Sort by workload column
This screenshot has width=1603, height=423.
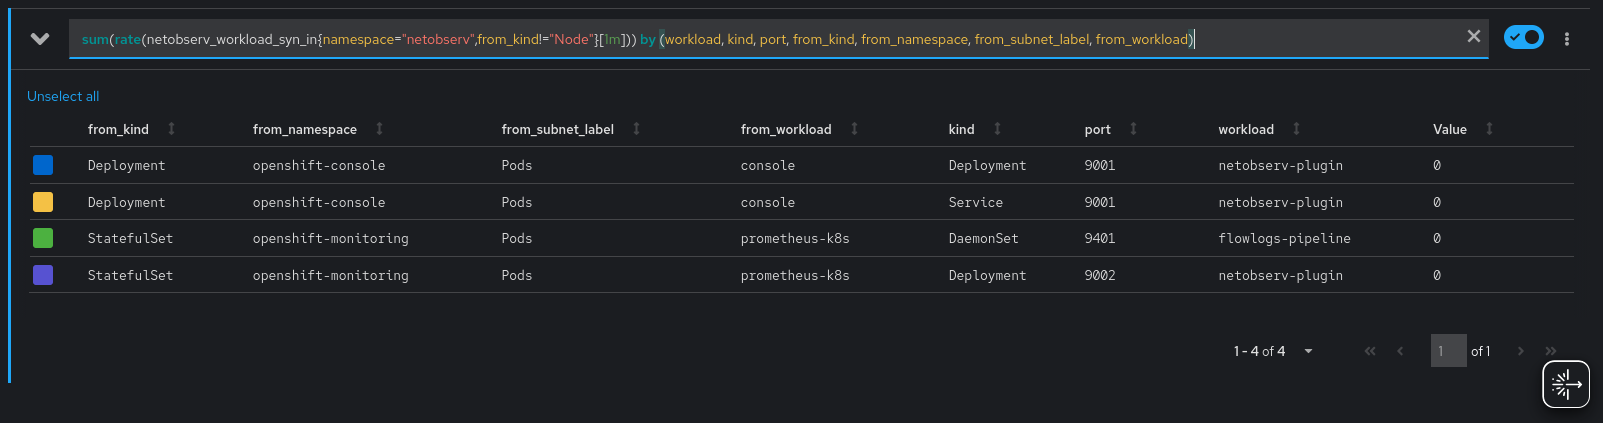[1296, 129]
